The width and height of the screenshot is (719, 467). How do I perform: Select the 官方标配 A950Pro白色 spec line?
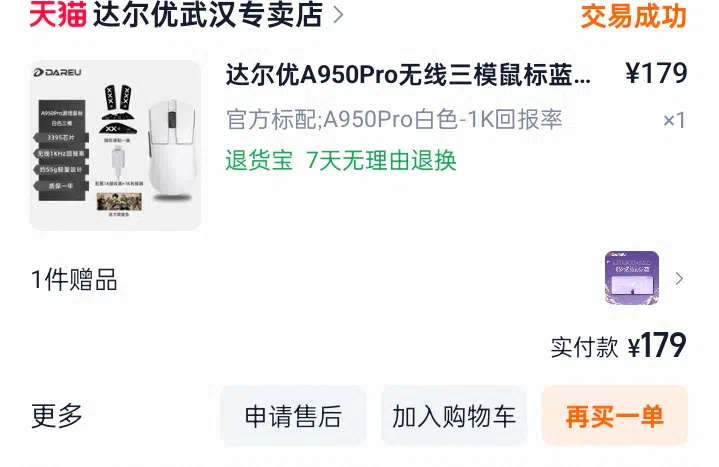[x=394, y=119]
